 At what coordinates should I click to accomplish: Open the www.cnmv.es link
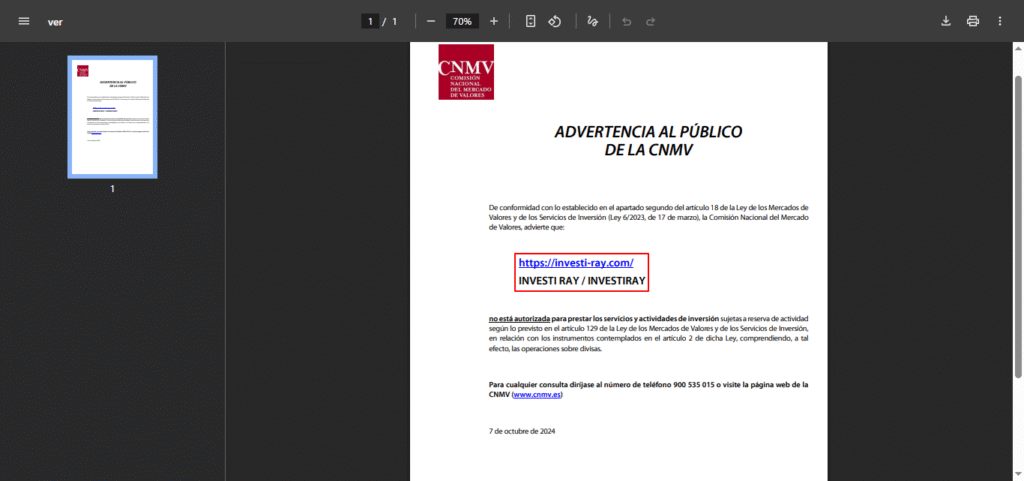(x=537, y=395)
